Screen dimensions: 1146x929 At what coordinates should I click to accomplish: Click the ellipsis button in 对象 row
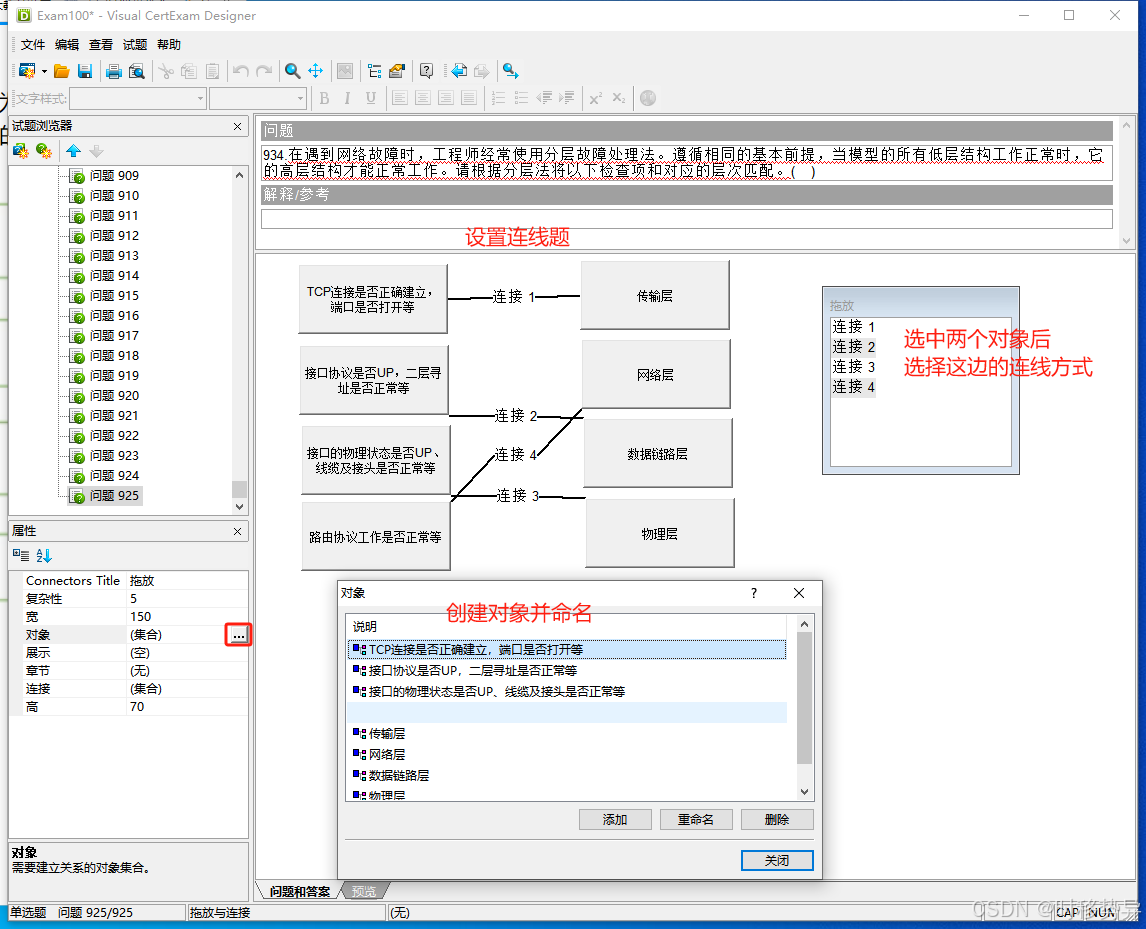coord(238,634)
